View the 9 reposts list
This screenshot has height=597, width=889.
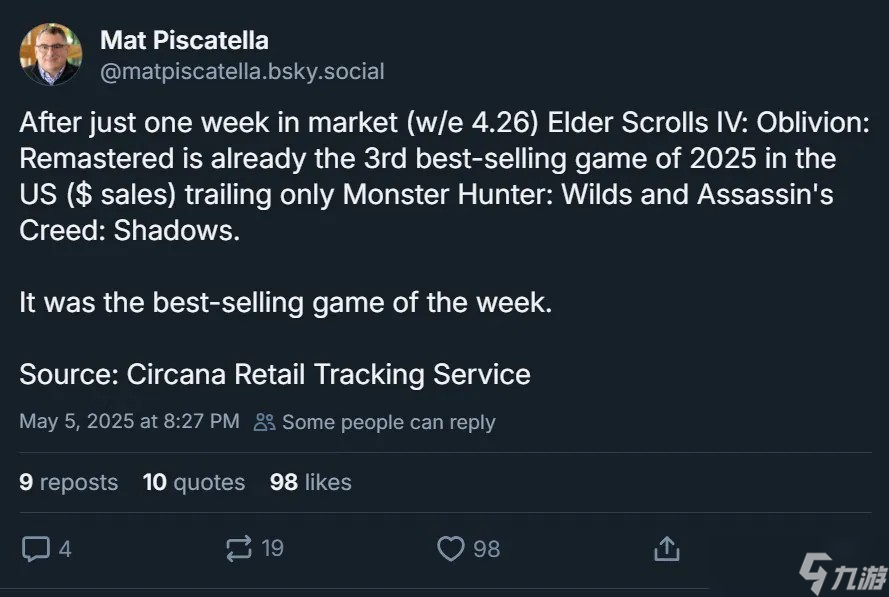click(x=69, y=482)
